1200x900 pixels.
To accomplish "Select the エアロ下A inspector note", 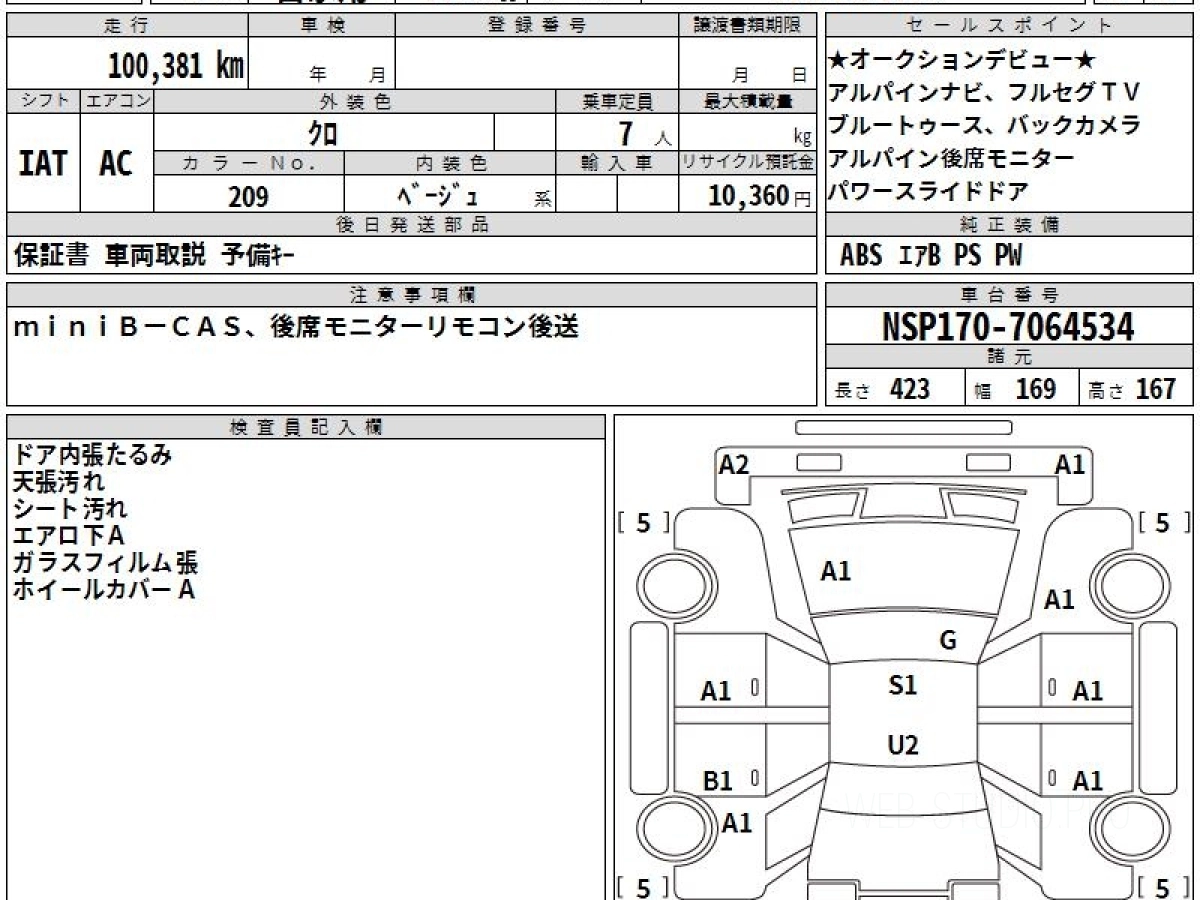I will tap(68, 536).
